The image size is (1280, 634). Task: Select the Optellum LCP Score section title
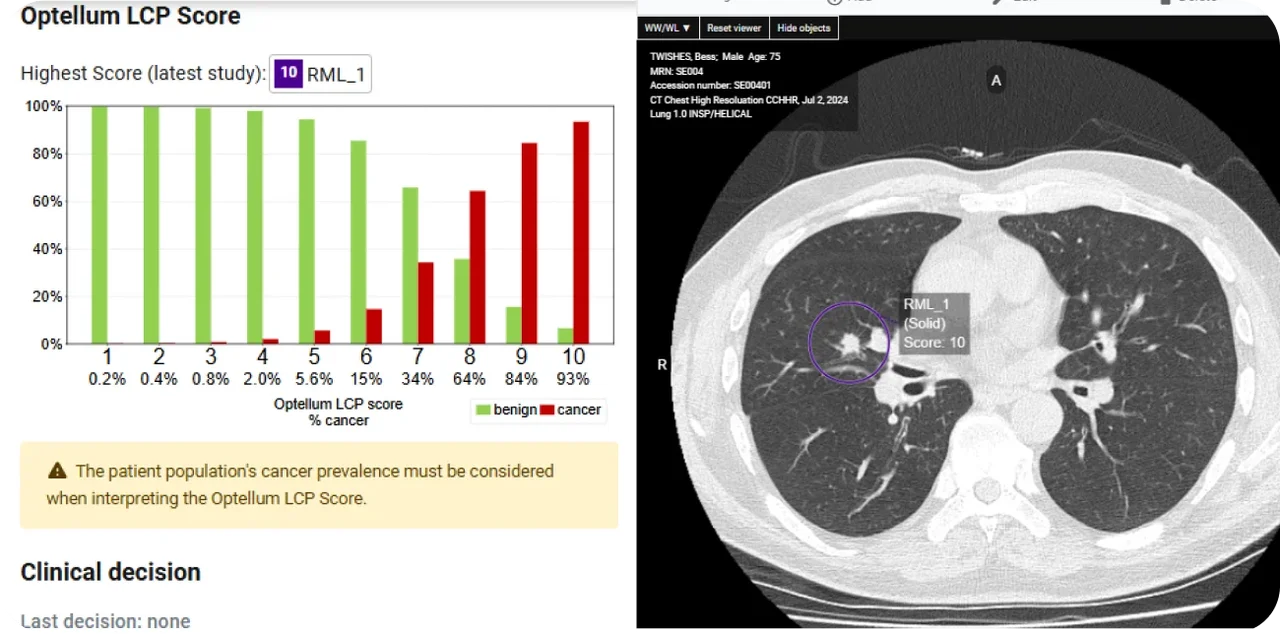tap(130, 16)
